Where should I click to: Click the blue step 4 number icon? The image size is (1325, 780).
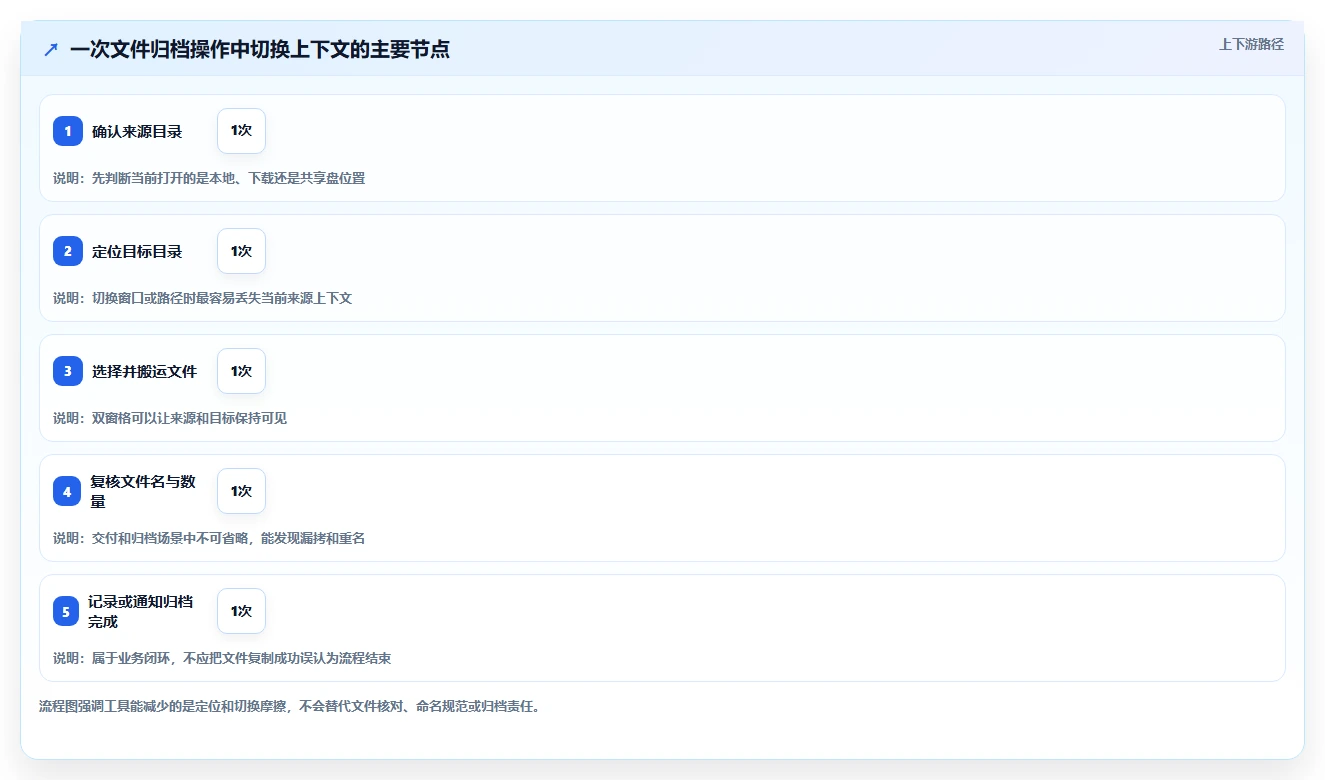pyautogui.click(x=67, y=491)
